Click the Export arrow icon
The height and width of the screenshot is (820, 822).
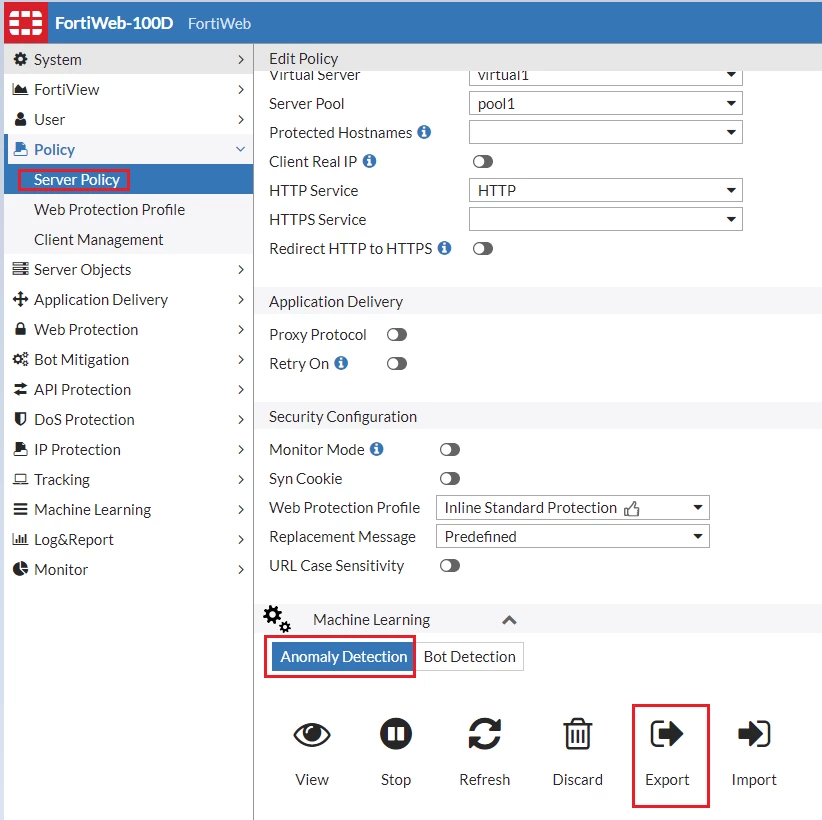click(x=667, y=733)
